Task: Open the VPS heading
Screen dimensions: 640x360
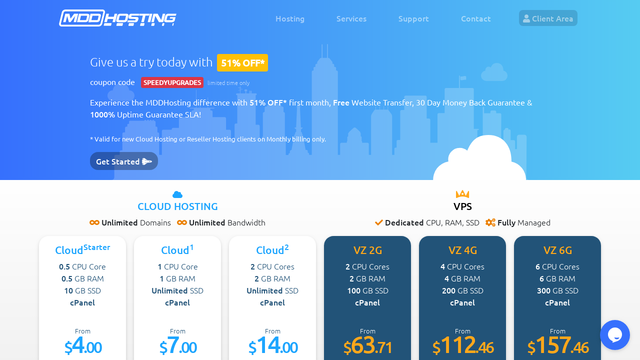Action: (x=462, y=207)
